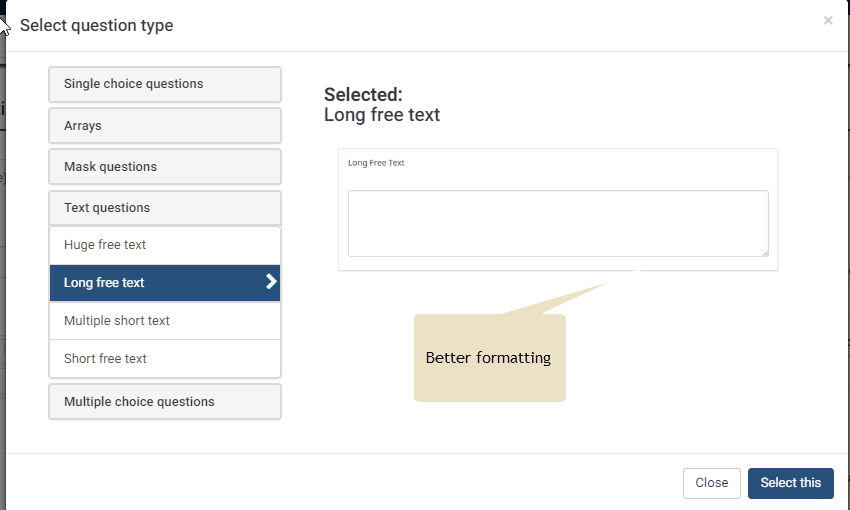Click the 'Long free text' name under Selected

click(382, 115)
